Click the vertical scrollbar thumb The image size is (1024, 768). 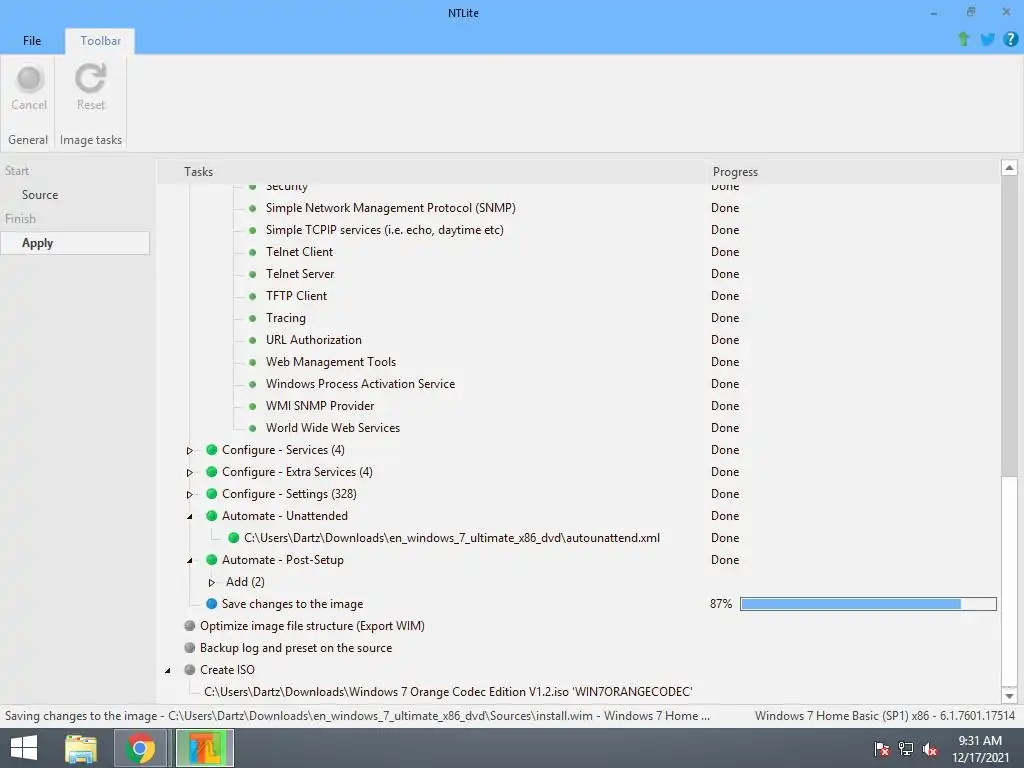[x=1009, y=326]
